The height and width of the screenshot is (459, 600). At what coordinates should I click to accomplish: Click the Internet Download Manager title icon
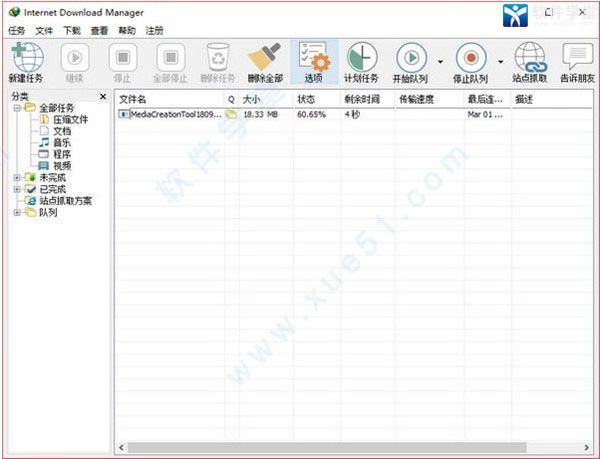click(15, 12)
